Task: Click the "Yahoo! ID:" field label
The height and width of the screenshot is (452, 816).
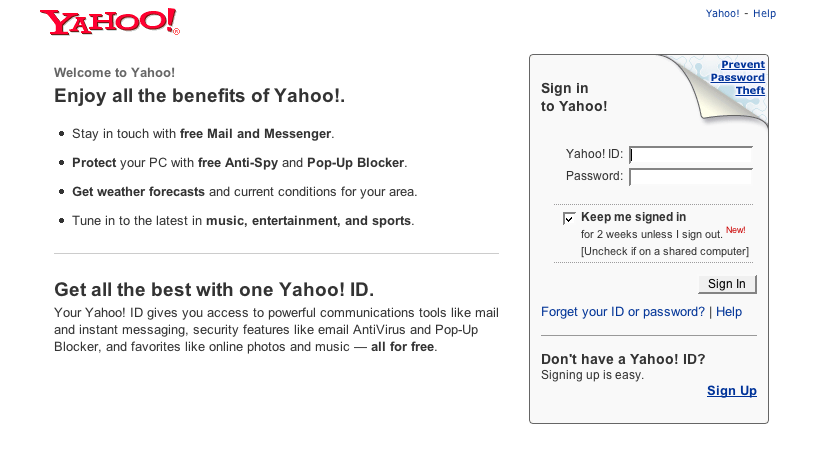Action: pyautogui.click(x=594, y=154)
